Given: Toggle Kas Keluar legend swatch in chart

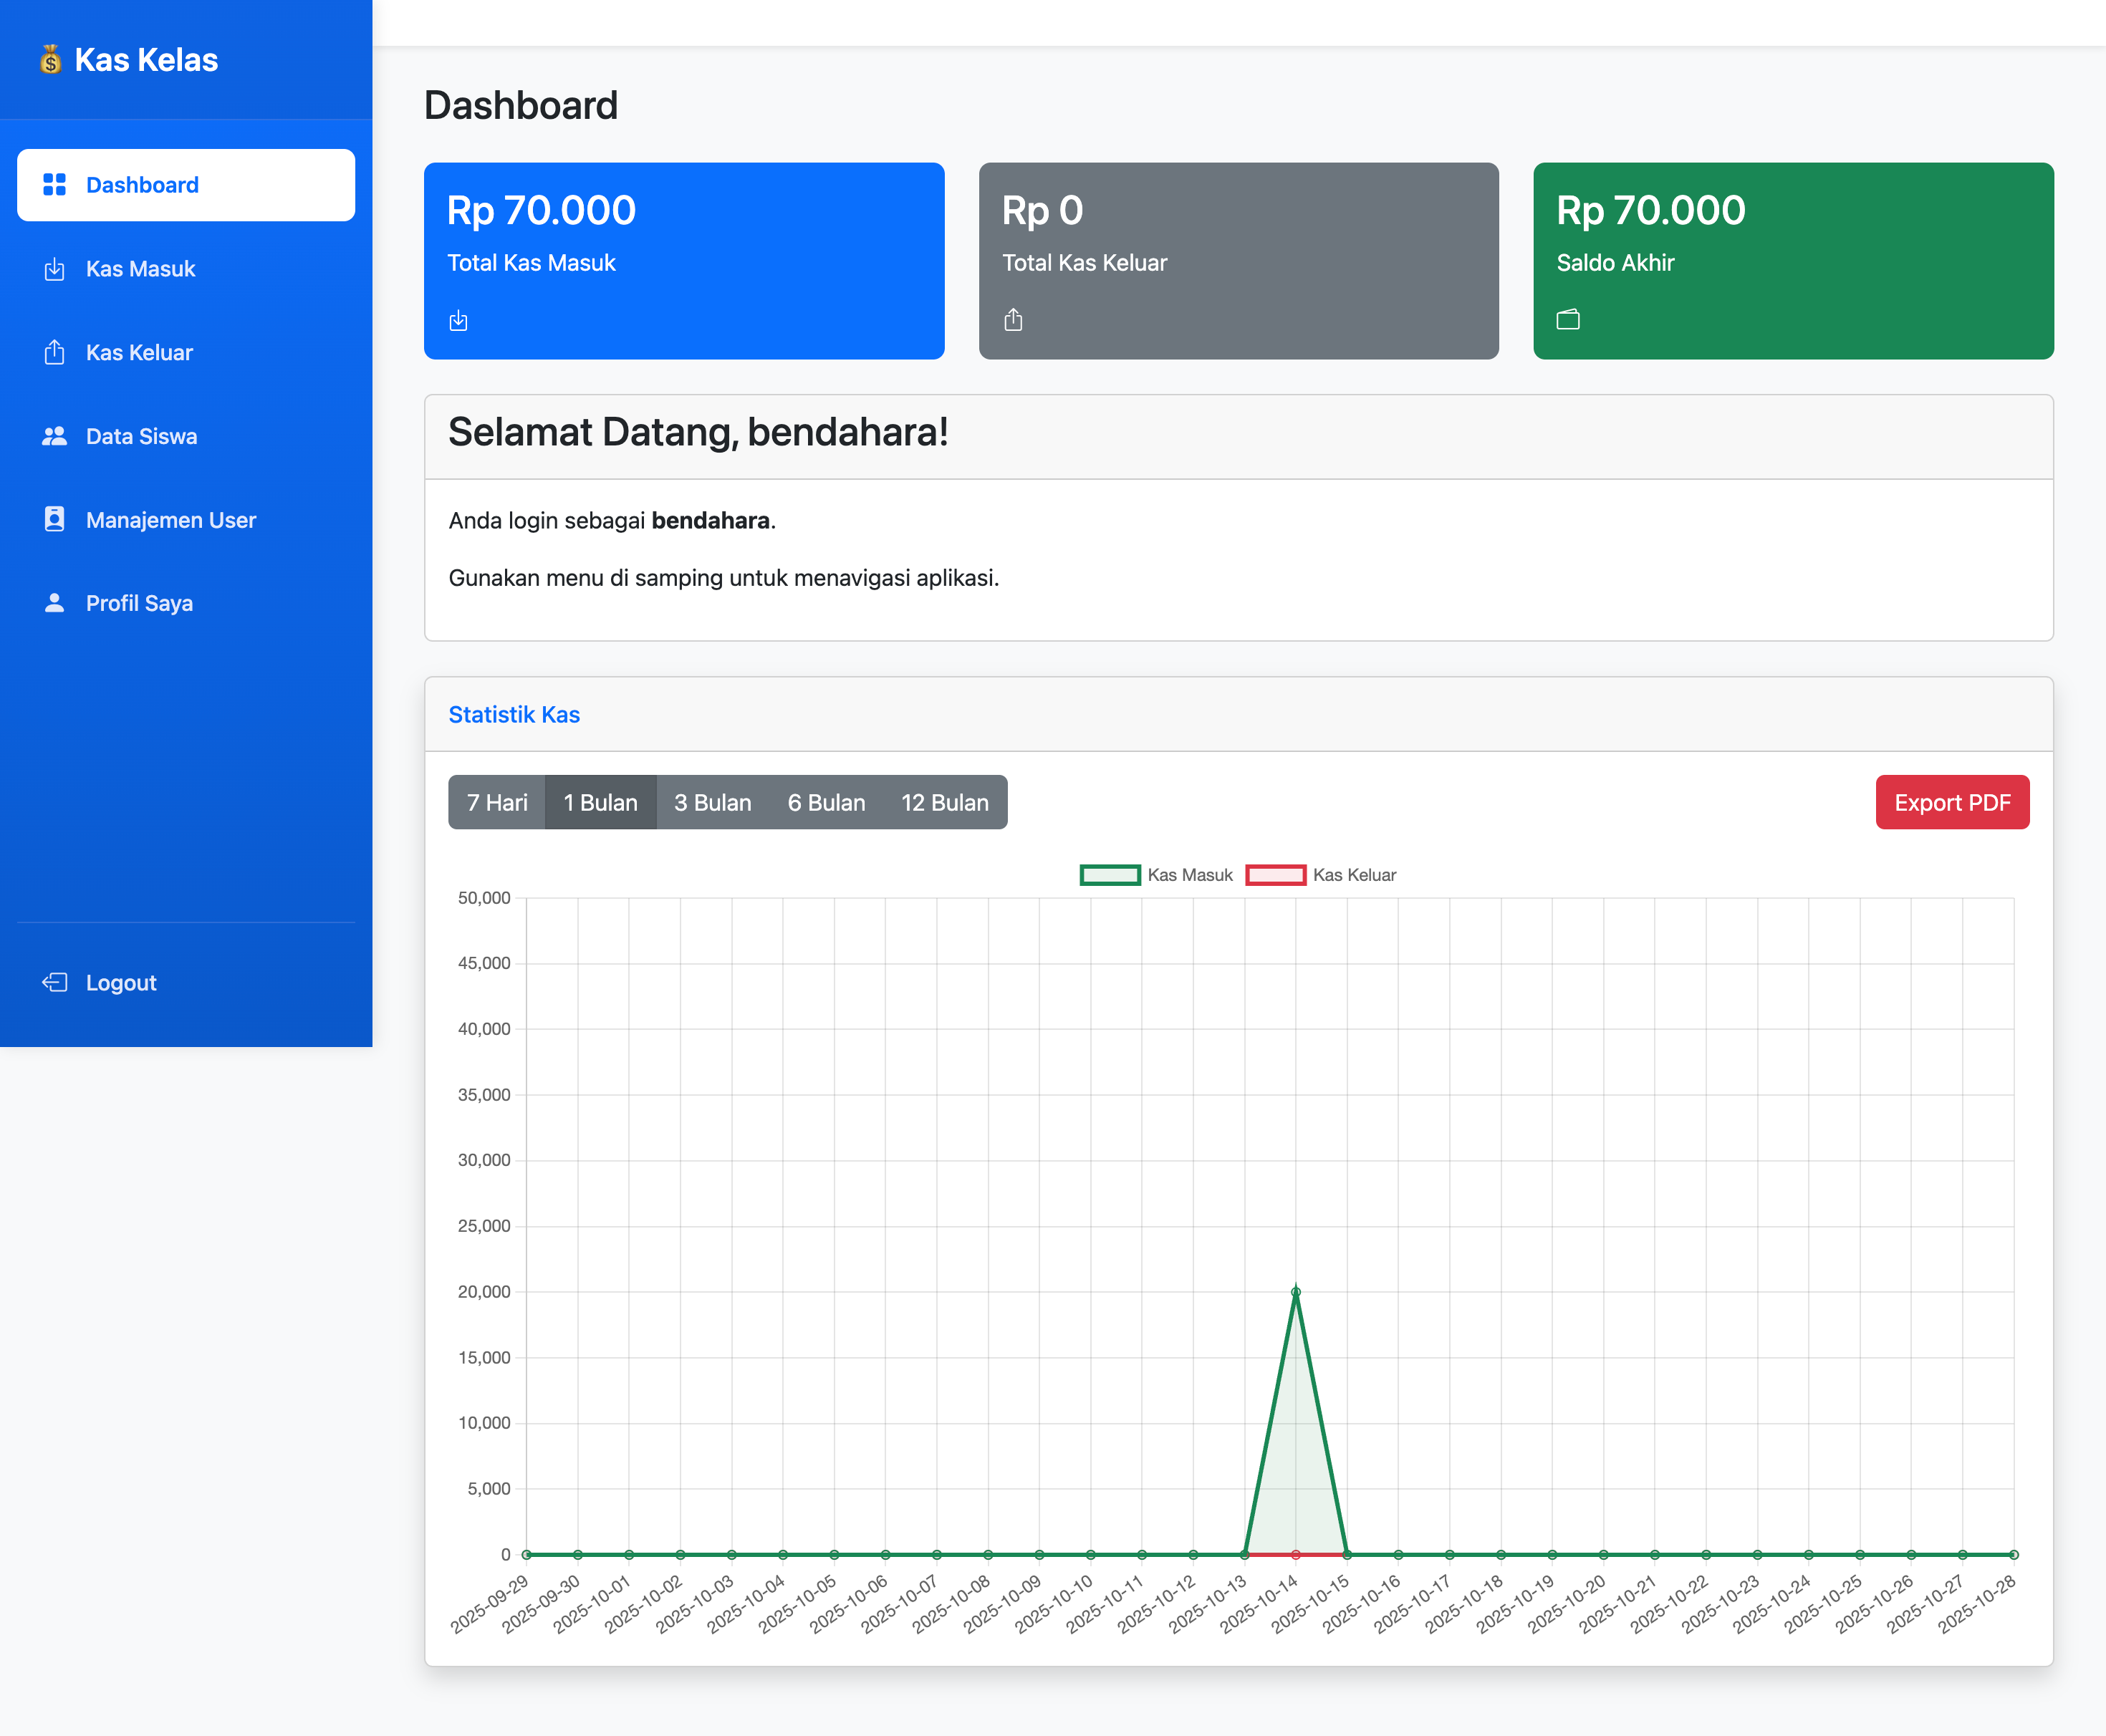Looking at the screenshot, I should 1275,875.
